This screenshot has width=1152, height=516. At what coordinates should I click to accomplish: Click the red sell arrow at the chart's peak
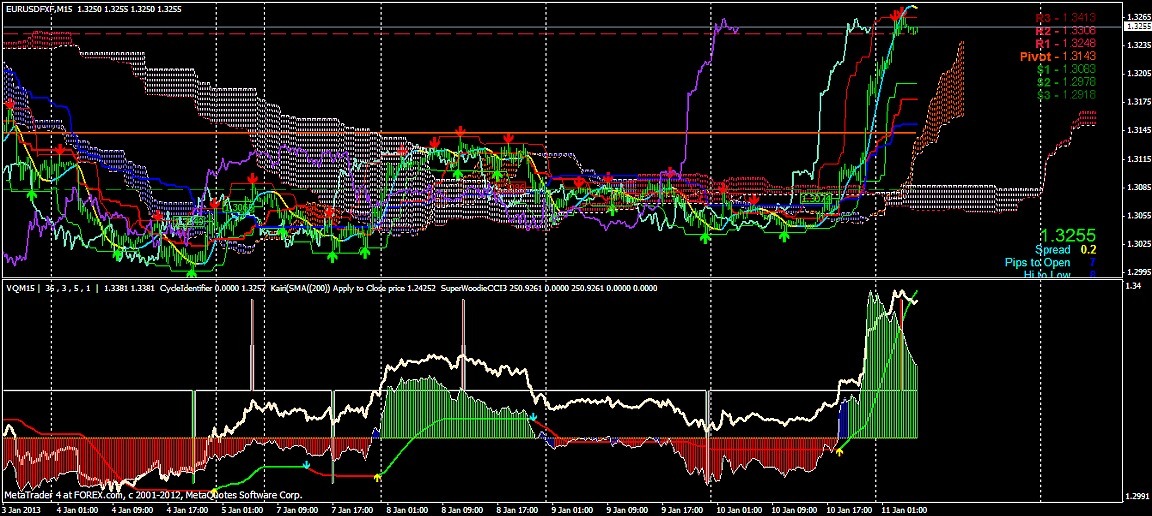coord(896,12)
